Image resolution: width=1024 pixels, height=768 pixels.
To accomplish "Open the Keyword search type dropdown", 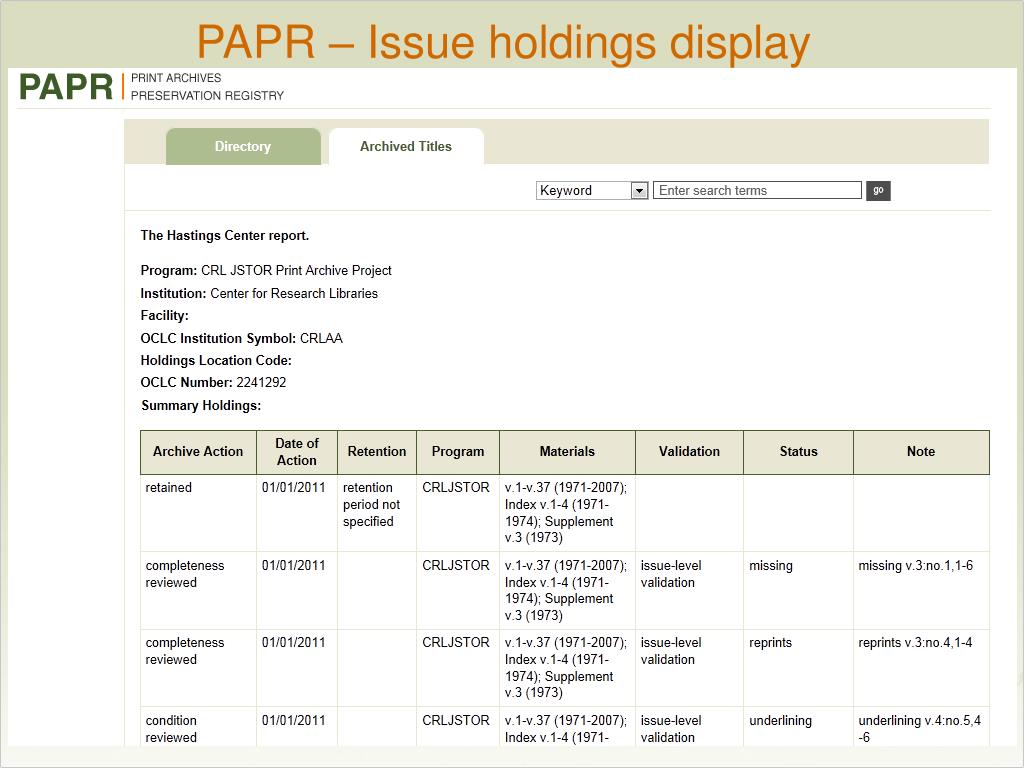I will point(592,191).
